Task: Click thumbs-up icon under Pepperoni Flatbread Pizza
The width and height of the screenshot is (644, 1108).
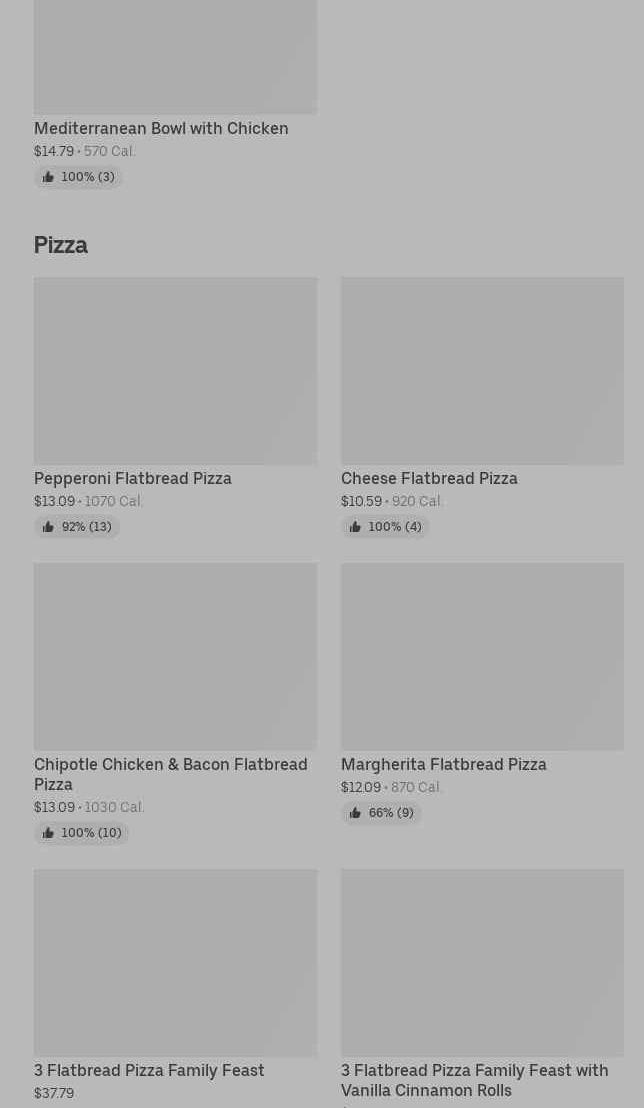Action: [x=48, y=527]
